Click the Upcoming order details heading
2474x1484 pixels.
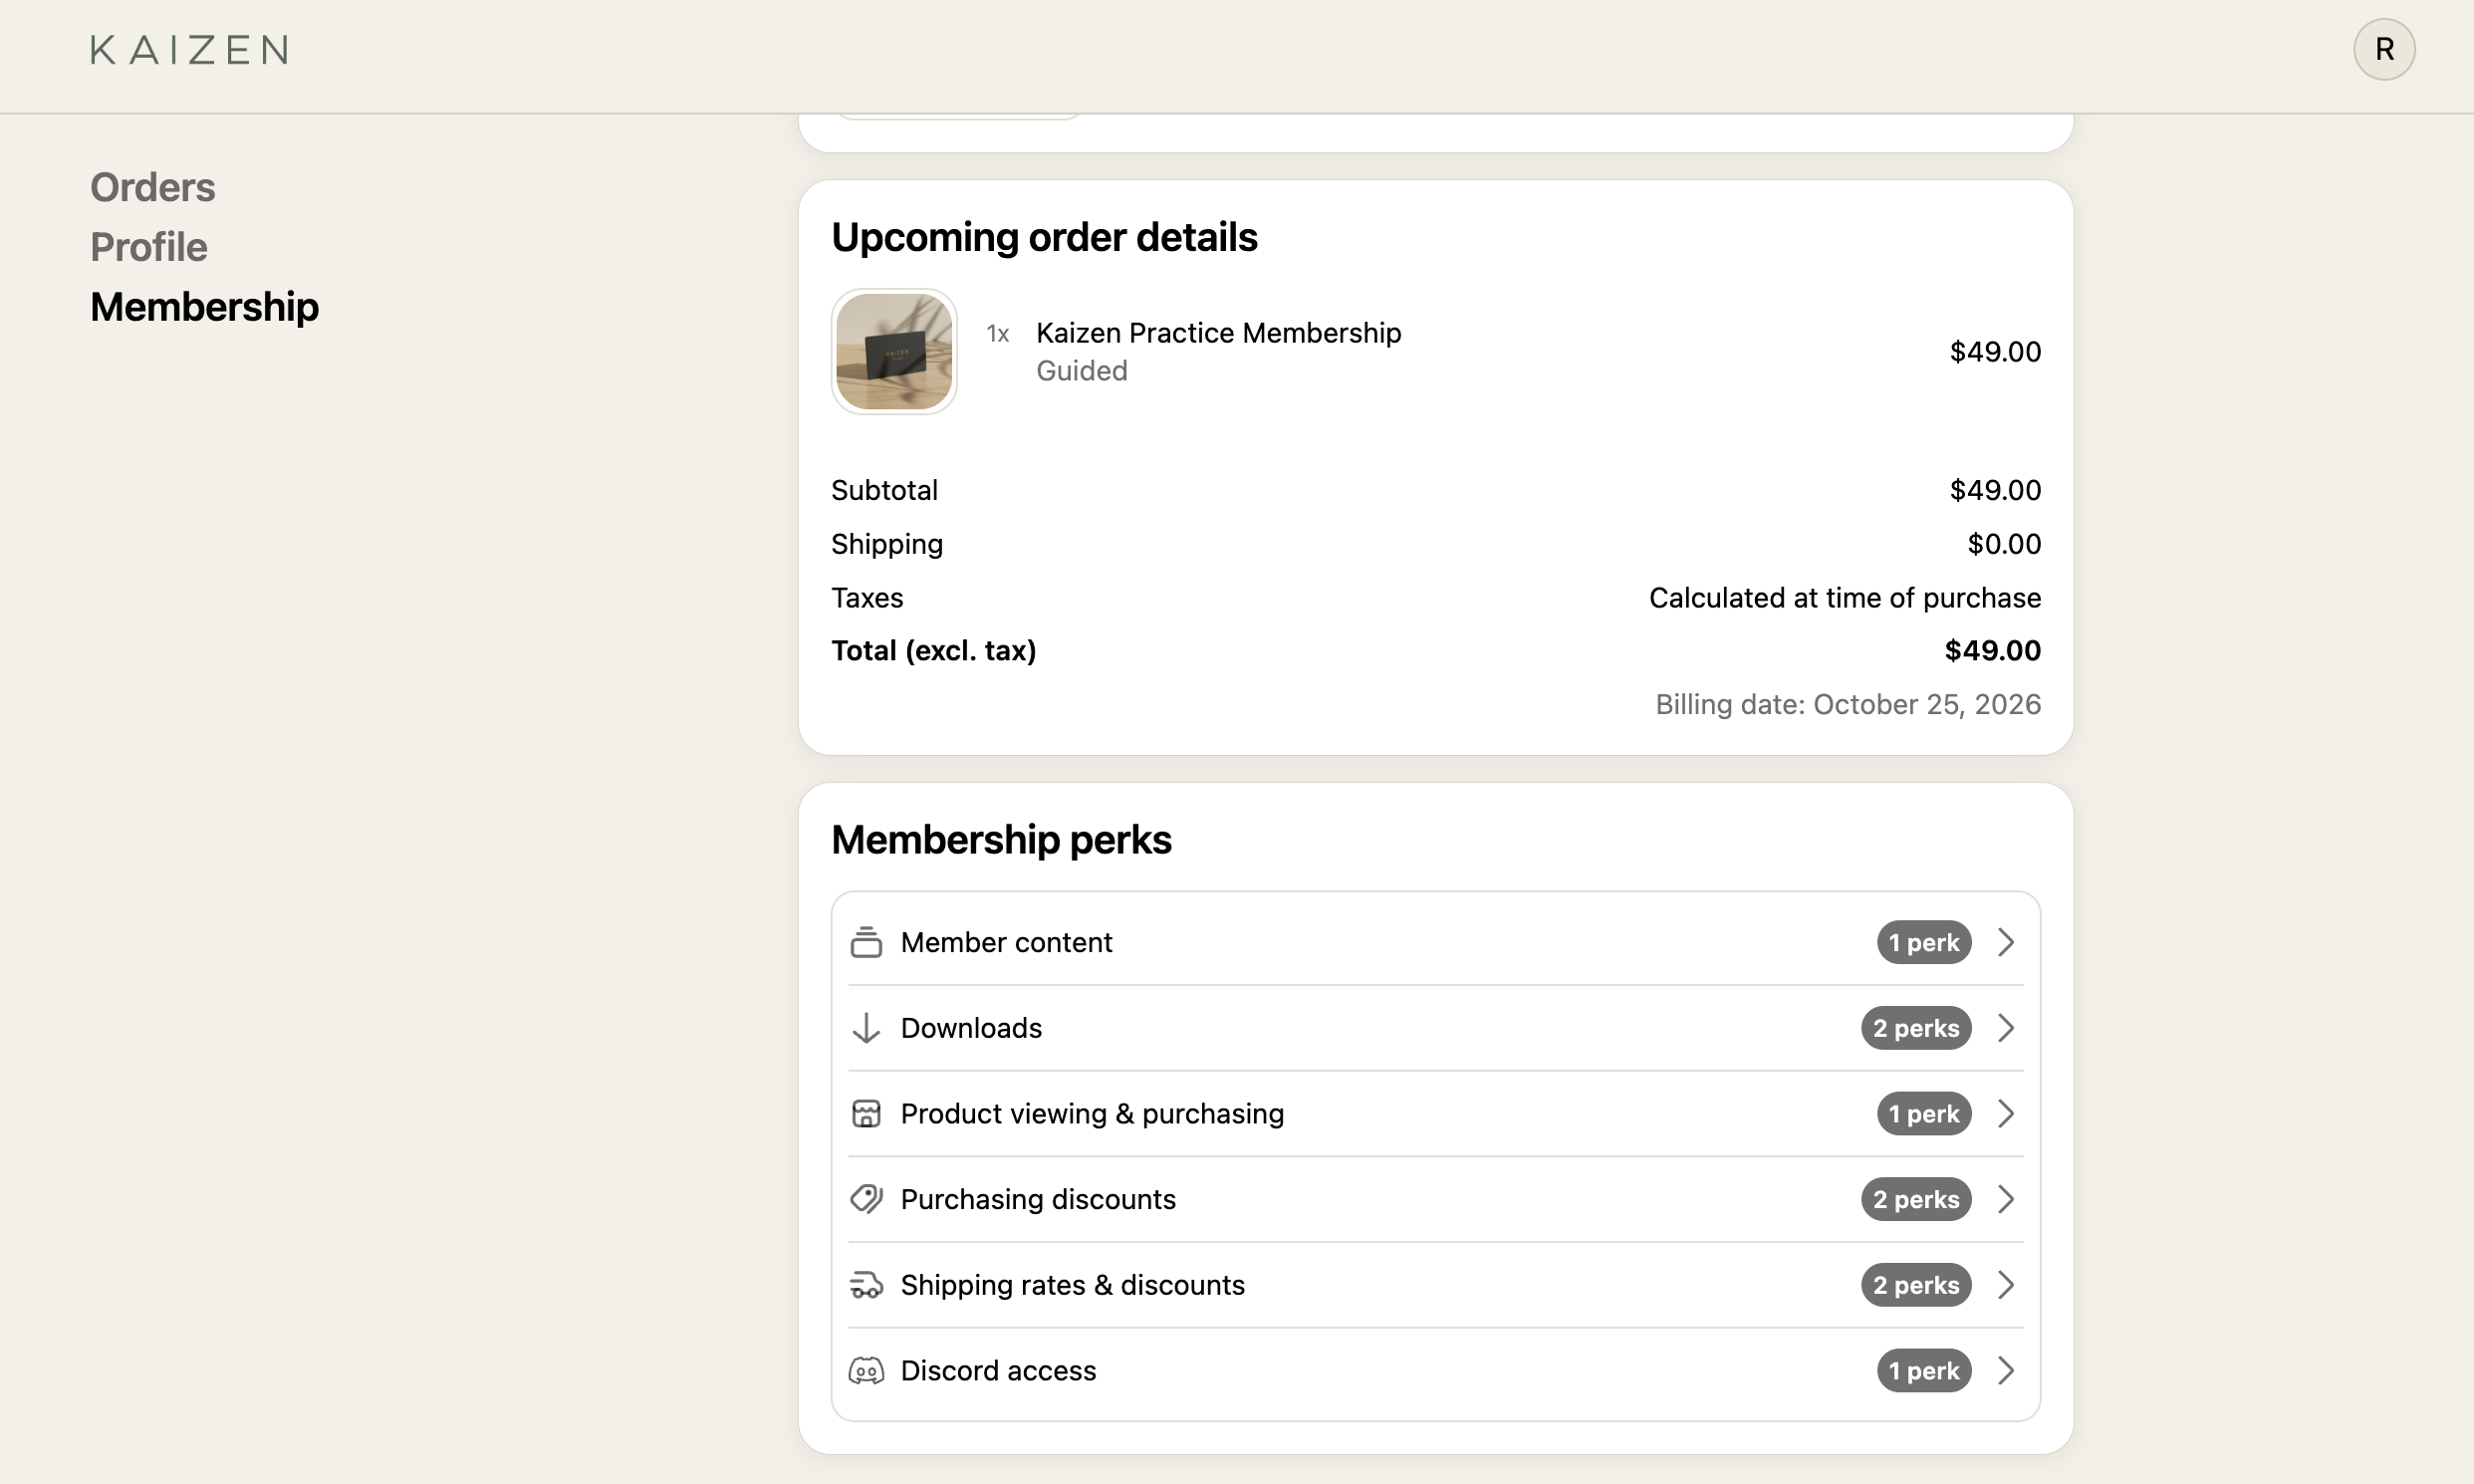[x=1044, y=238]
